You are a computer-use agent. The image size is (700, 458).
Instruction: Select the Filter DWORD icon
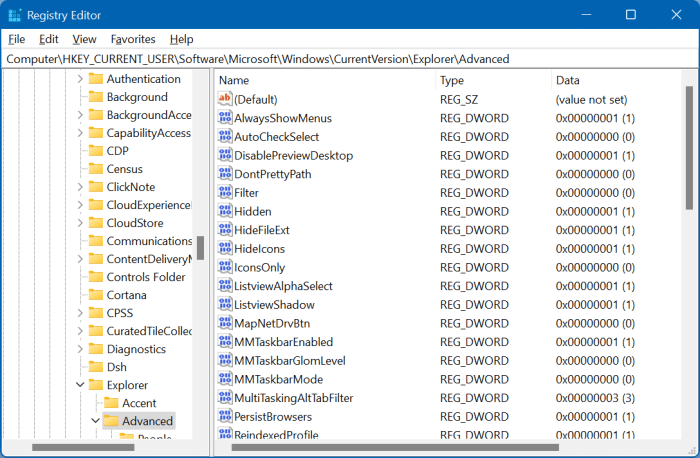pyautogui.click(x=225, y=192)
